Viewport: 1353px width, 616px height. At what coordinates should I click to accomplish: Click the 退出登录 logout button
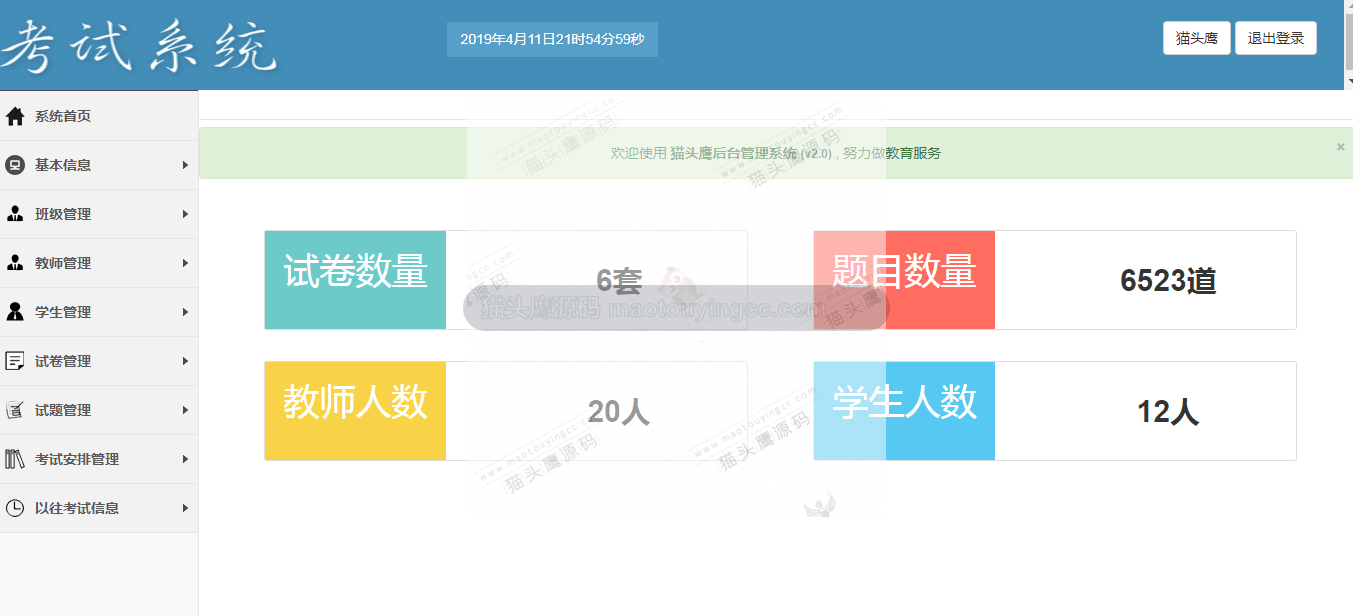(x=1276, y=38)
